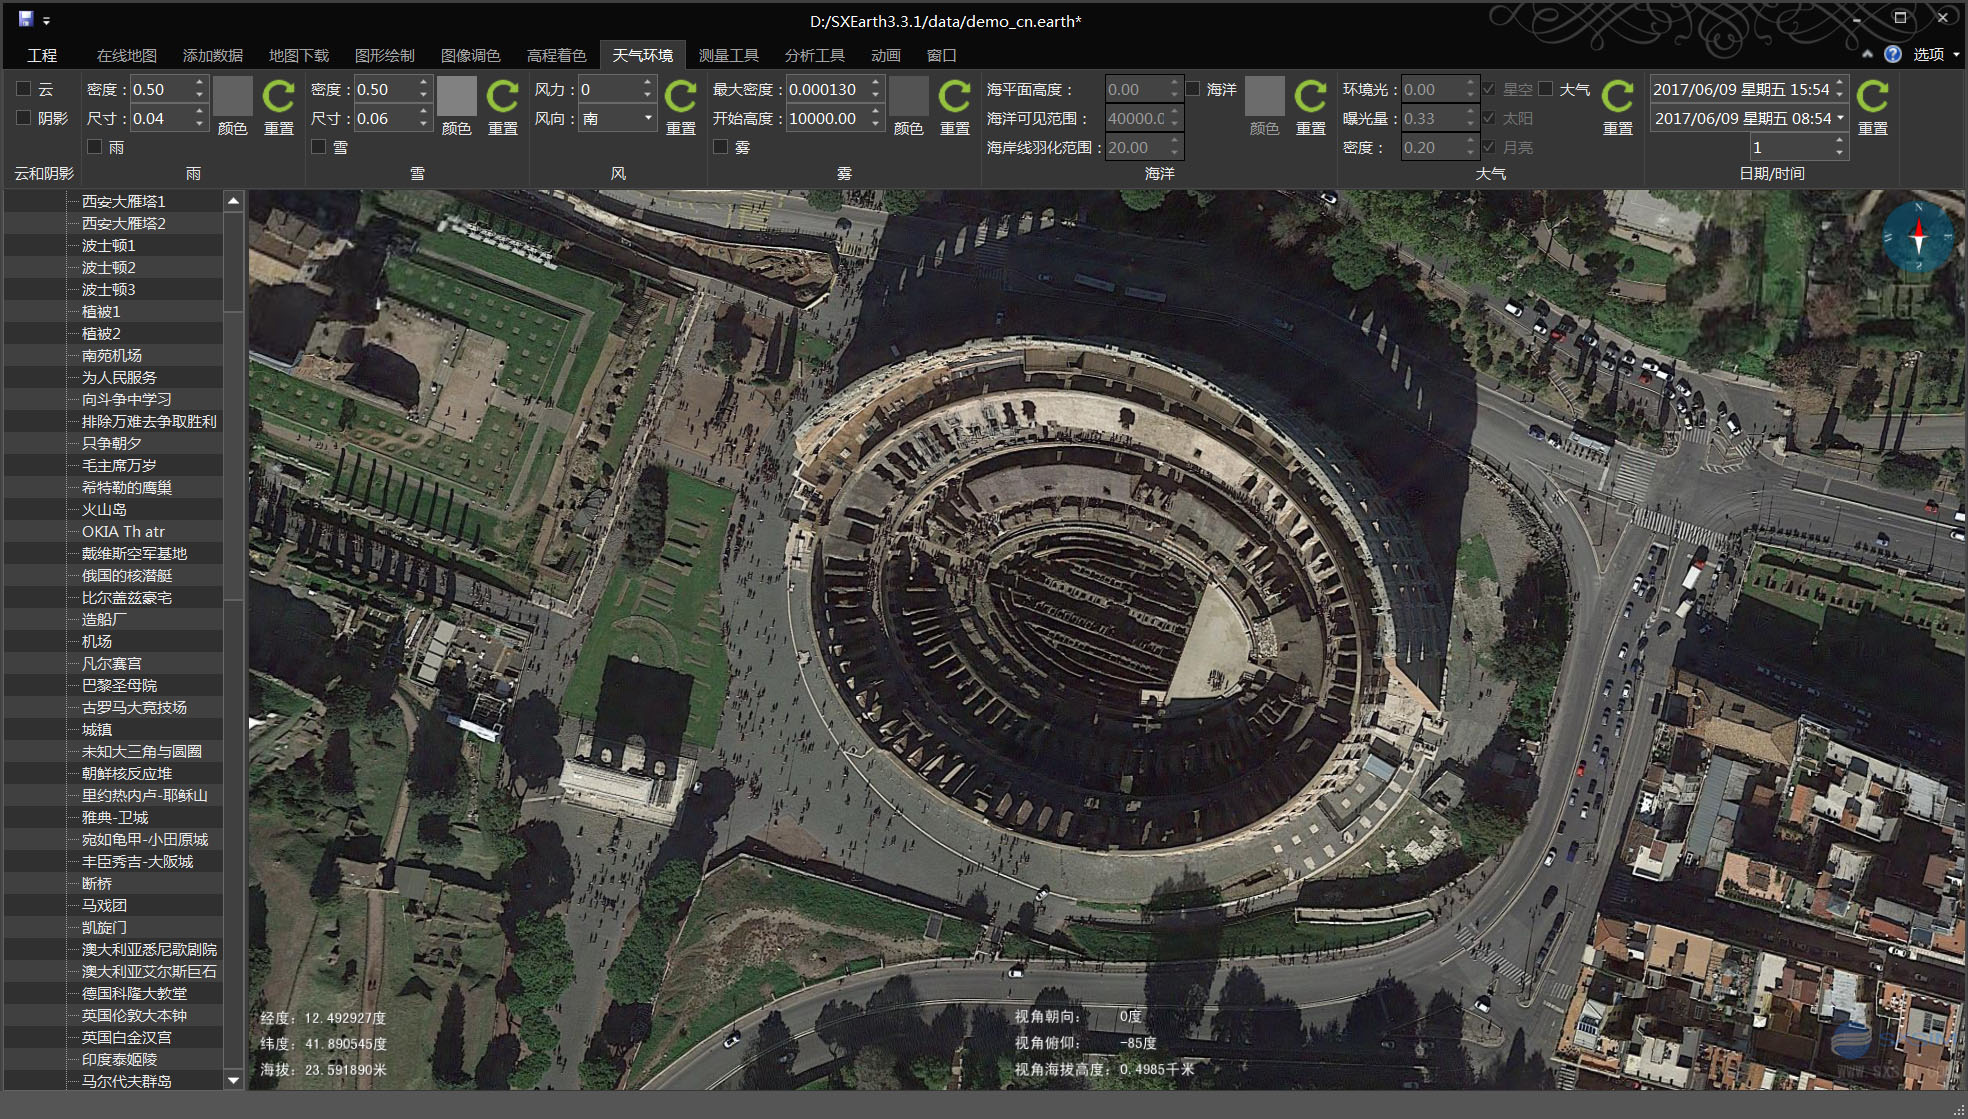Switch to the 测量工具 tab
The width and height of the screenshot is (1968, 1119).
pos(729,55)
